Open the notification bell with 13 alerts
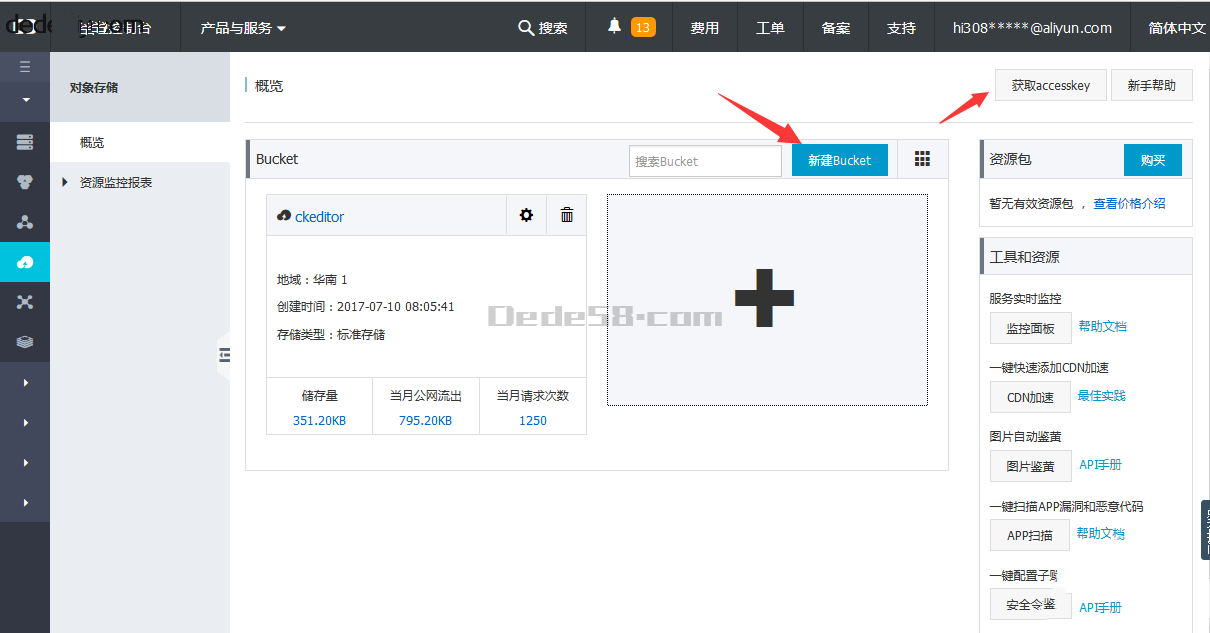The height and width of the screenshot is (633, 1210). (615, 27)
